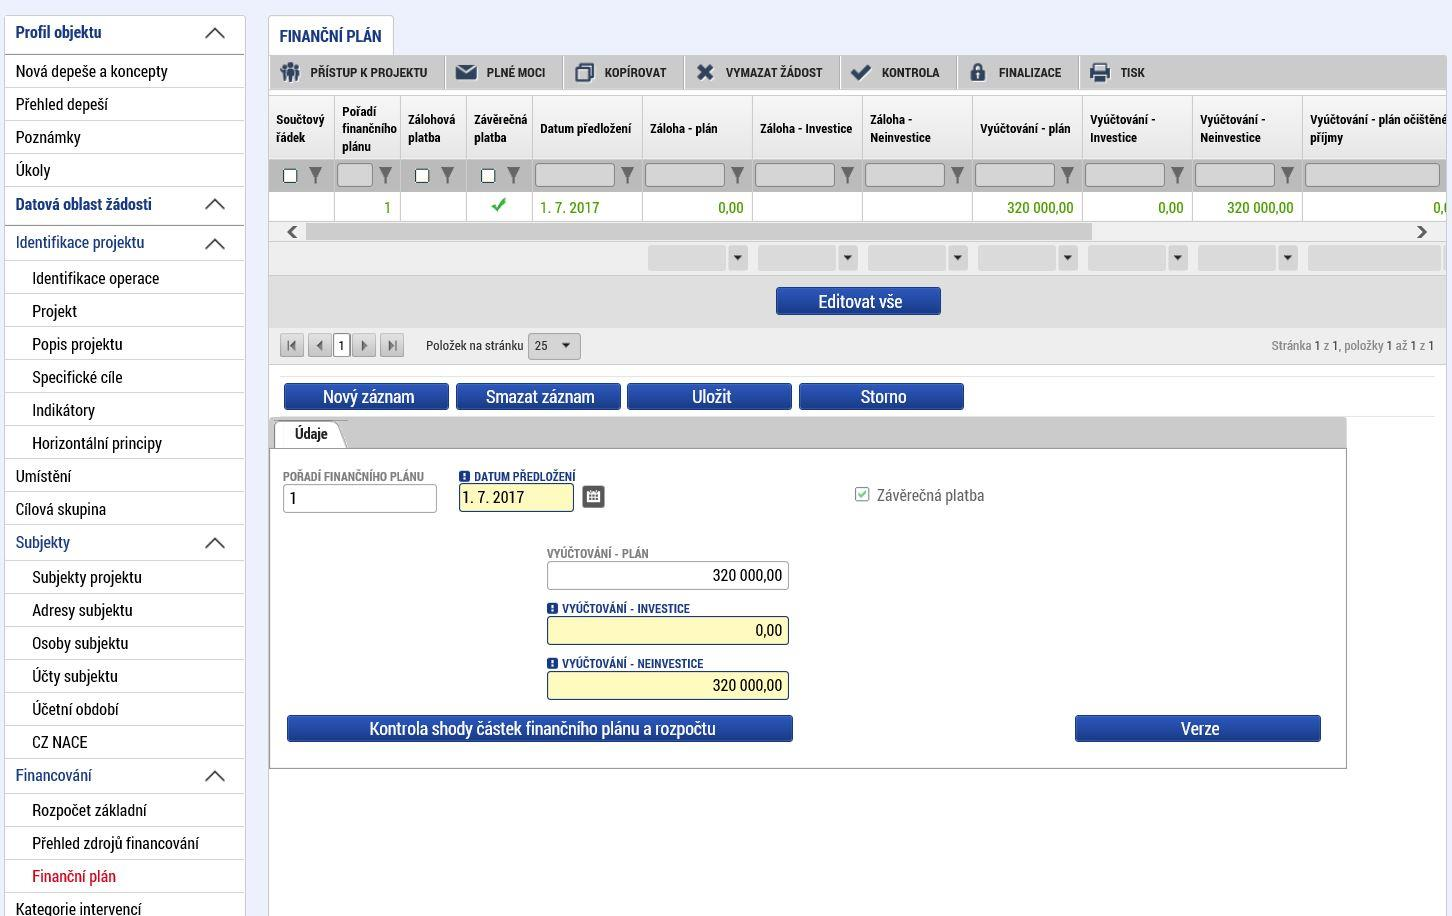Viewport: 1452px width, 916px height.
Task: Click the Editovat vše button
Action: 858,301
